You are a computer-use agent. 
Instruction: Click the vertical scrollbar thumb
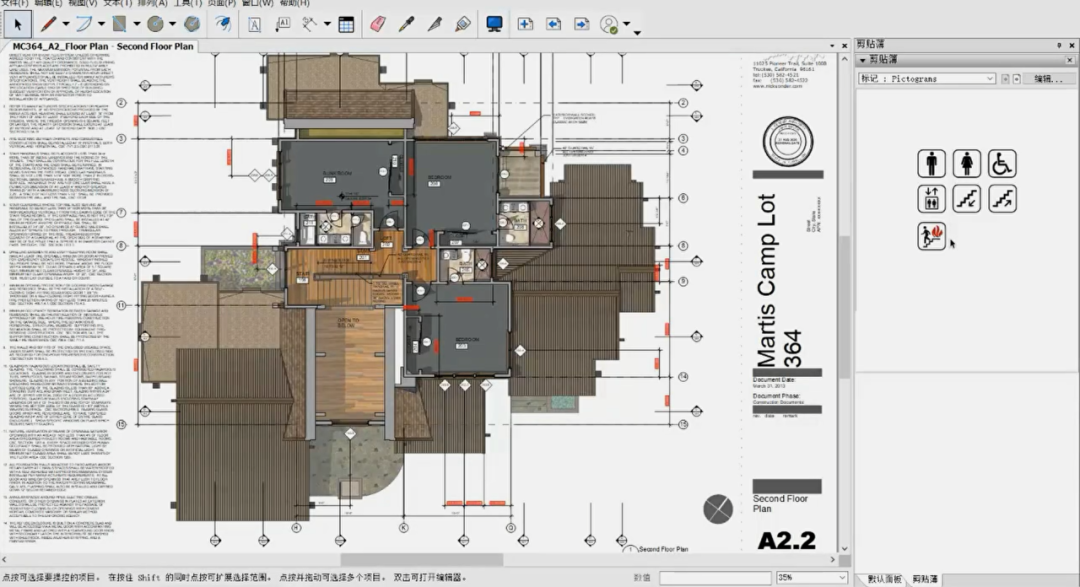point(845,305)
